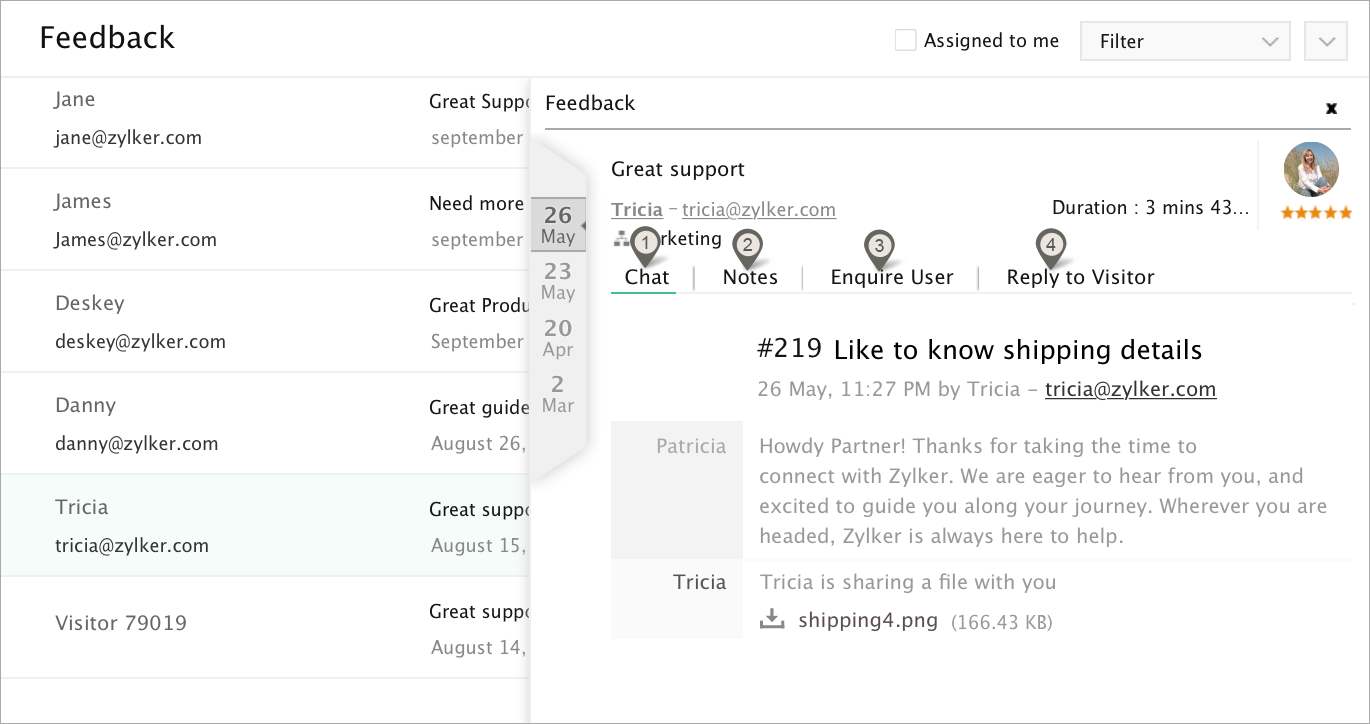Select James in the feedback list
The width and height of the screenshot is (1370, 724).
click(x=84, y=201)
